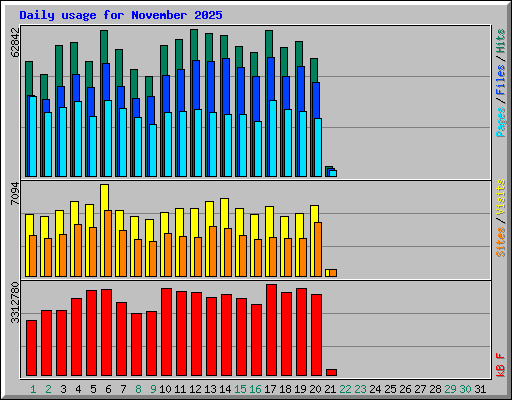Click the cyan "Pages" legend label
The image size is (512, 400).
pos(500,122)
